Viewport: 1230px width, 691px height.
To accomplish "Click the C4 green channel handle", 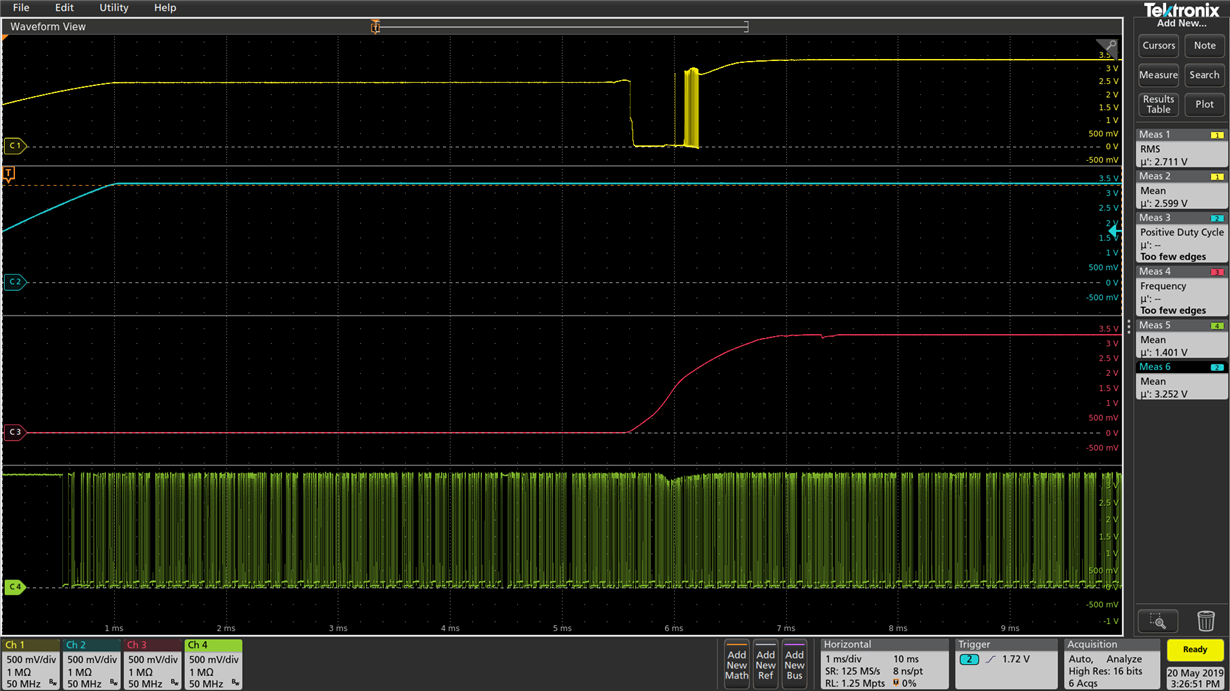I will click(14, 587).
